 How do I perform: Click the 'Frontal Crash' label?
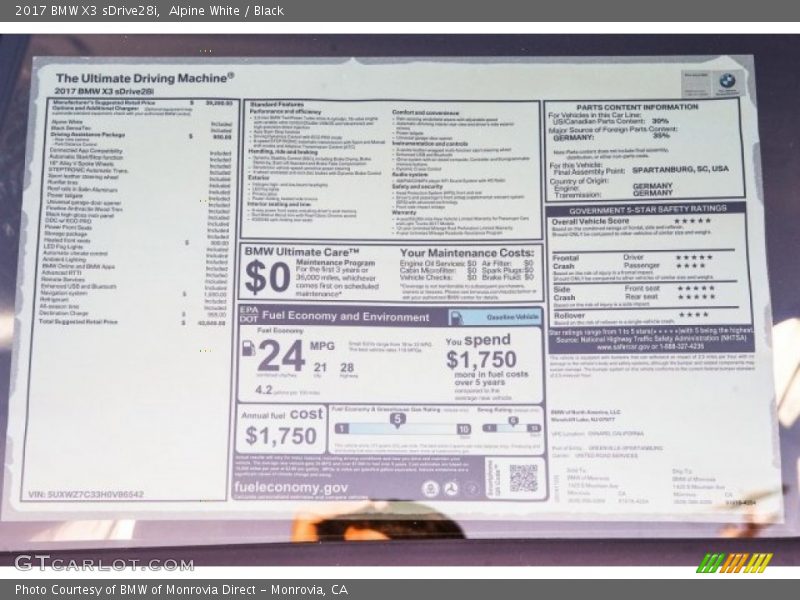tap(565, 262)
